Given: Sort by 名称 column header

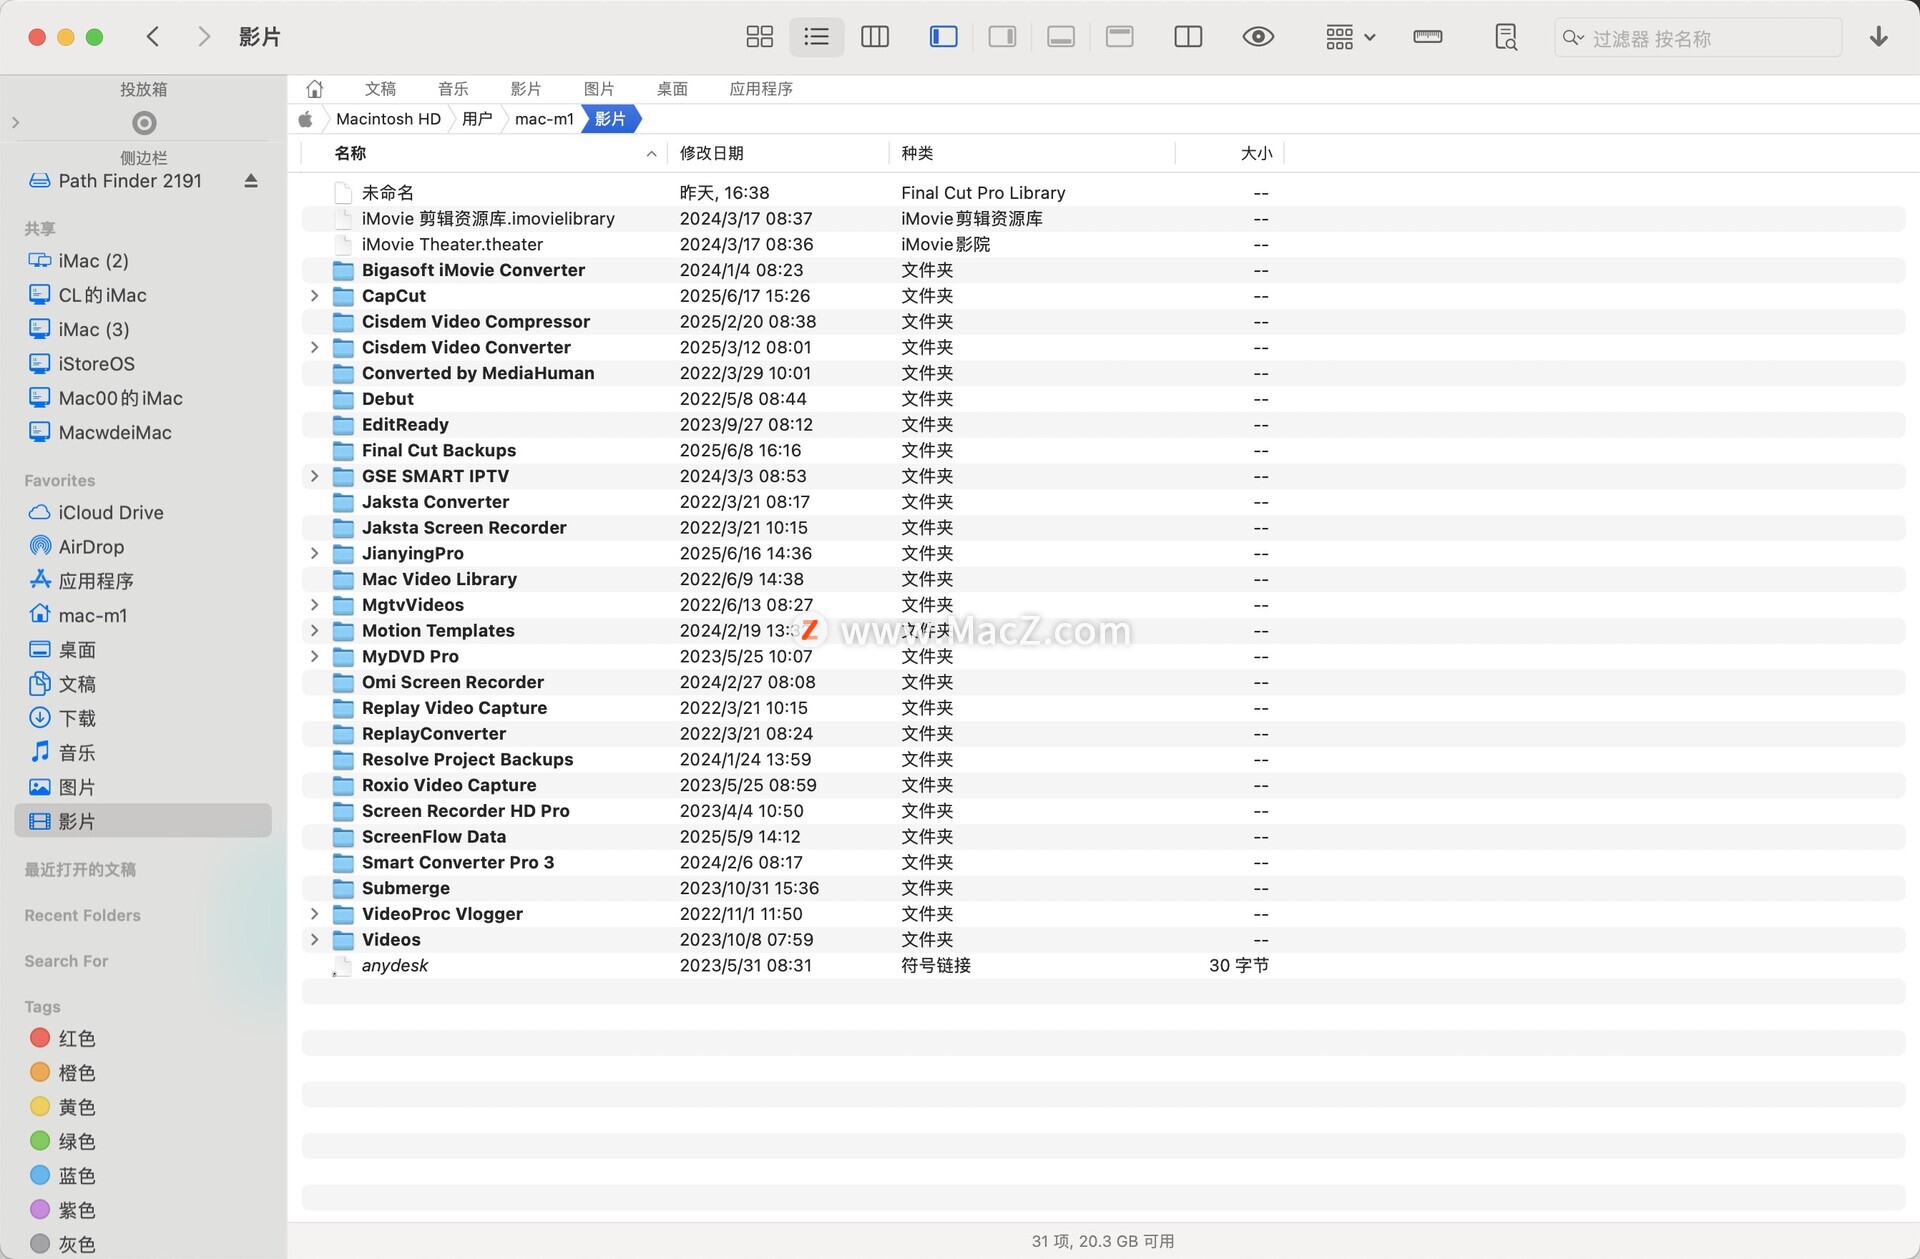Looking at the screenshot, I should pos(350,153).
